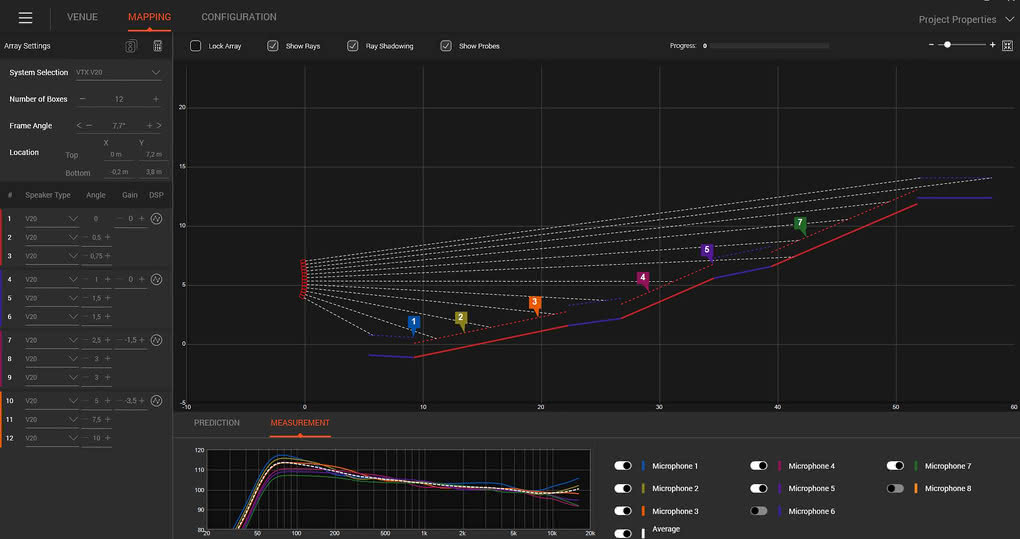Enable Microphone 8 toggle
Viewport: 1020px width, 539px height.
[895, 488]
